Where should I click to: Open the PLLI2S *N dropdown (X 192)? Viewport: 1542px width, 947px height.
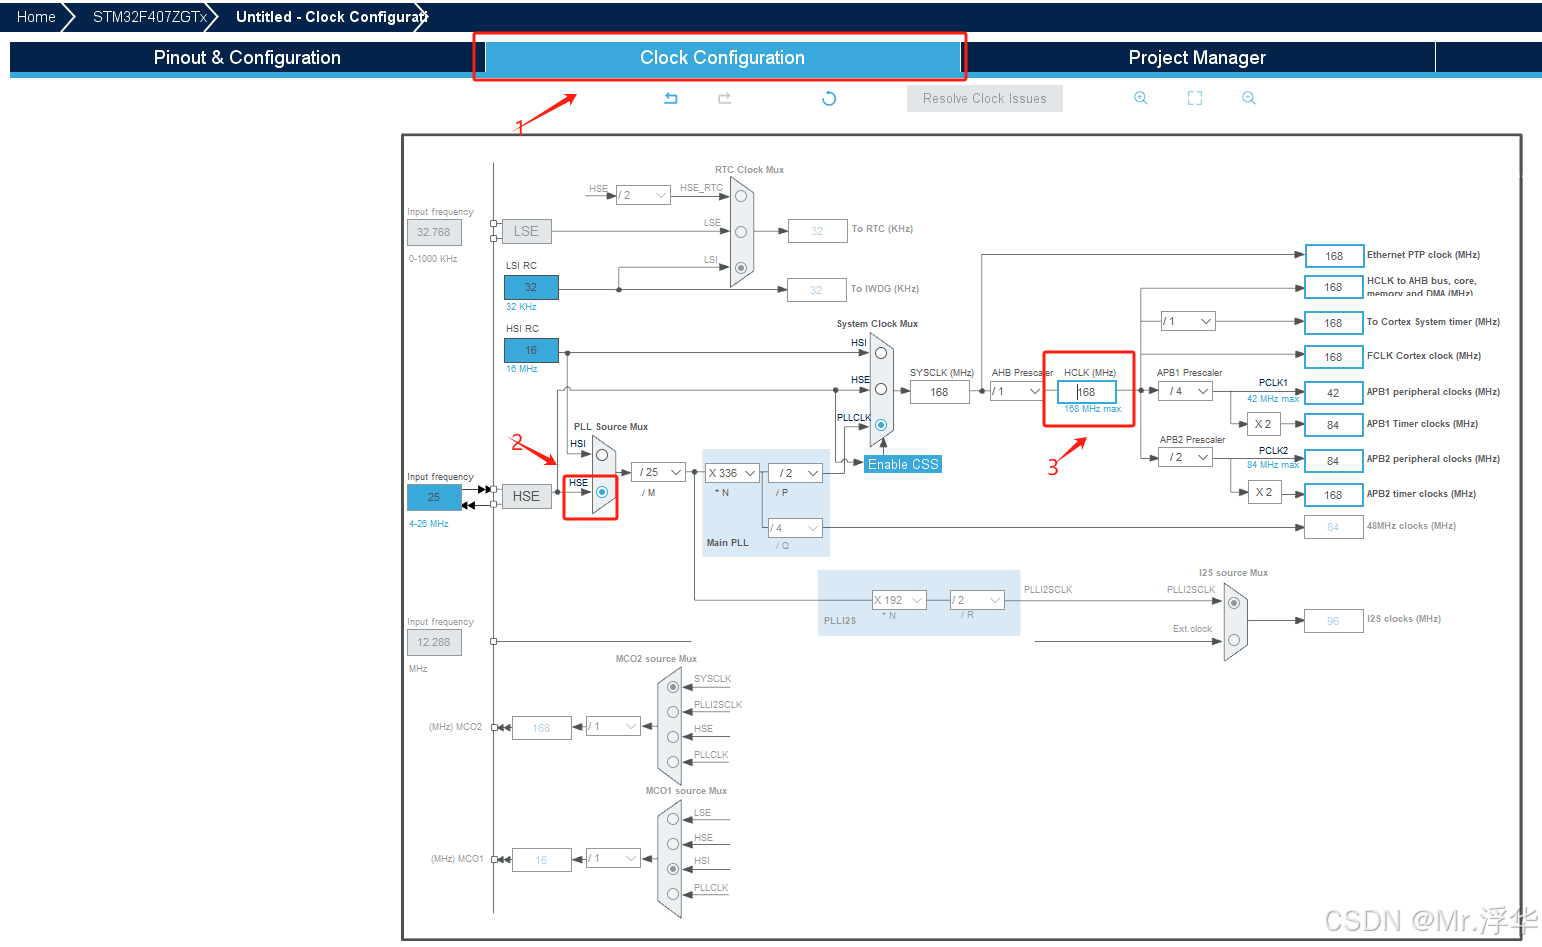(899, 600)
